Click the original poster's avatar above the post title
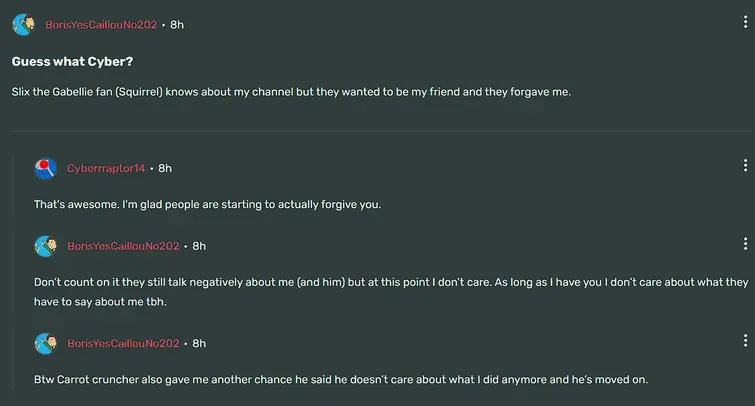The height and width of the screenshot is (406, 755). pyautogui.click(x=24, y=24)
